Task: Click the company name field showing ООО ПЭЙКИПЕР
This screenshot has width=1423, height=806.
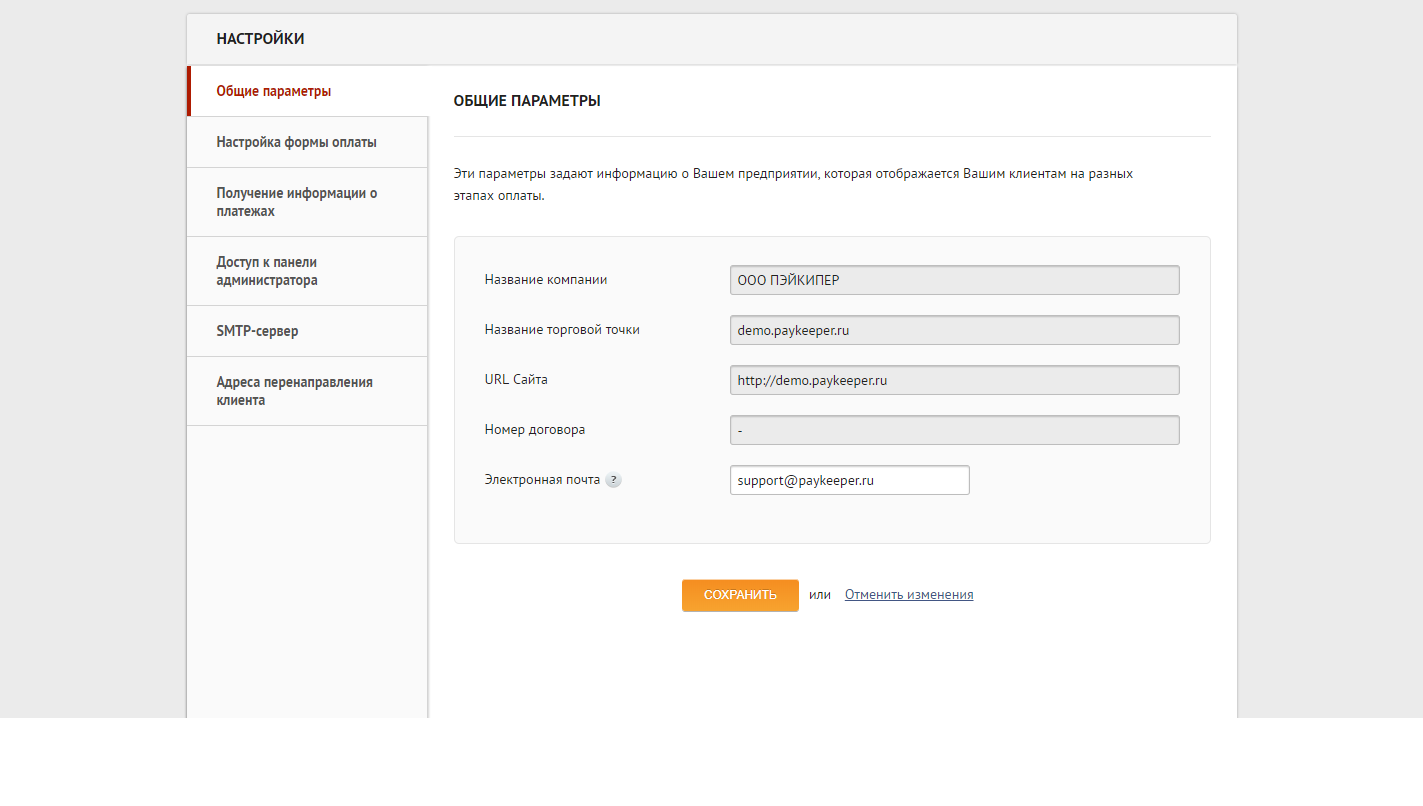Action: click(954, 280)
